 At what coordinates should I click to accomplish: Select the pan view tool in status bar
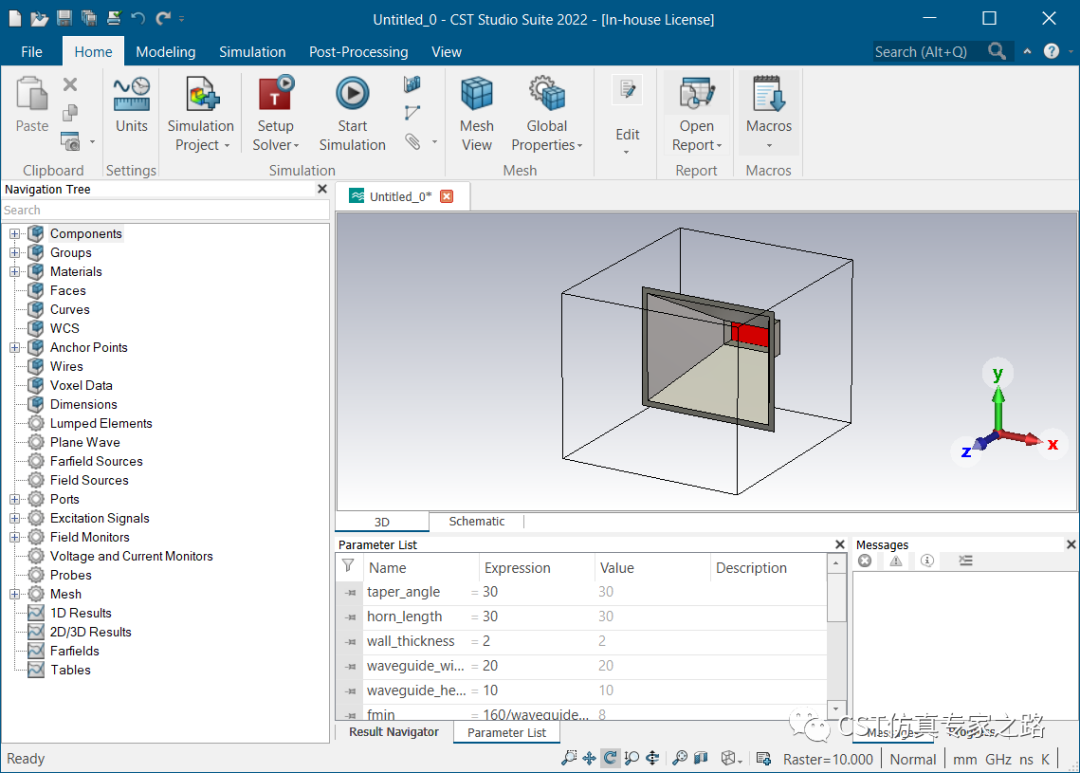pyautogui.click(x=589, y=759)
